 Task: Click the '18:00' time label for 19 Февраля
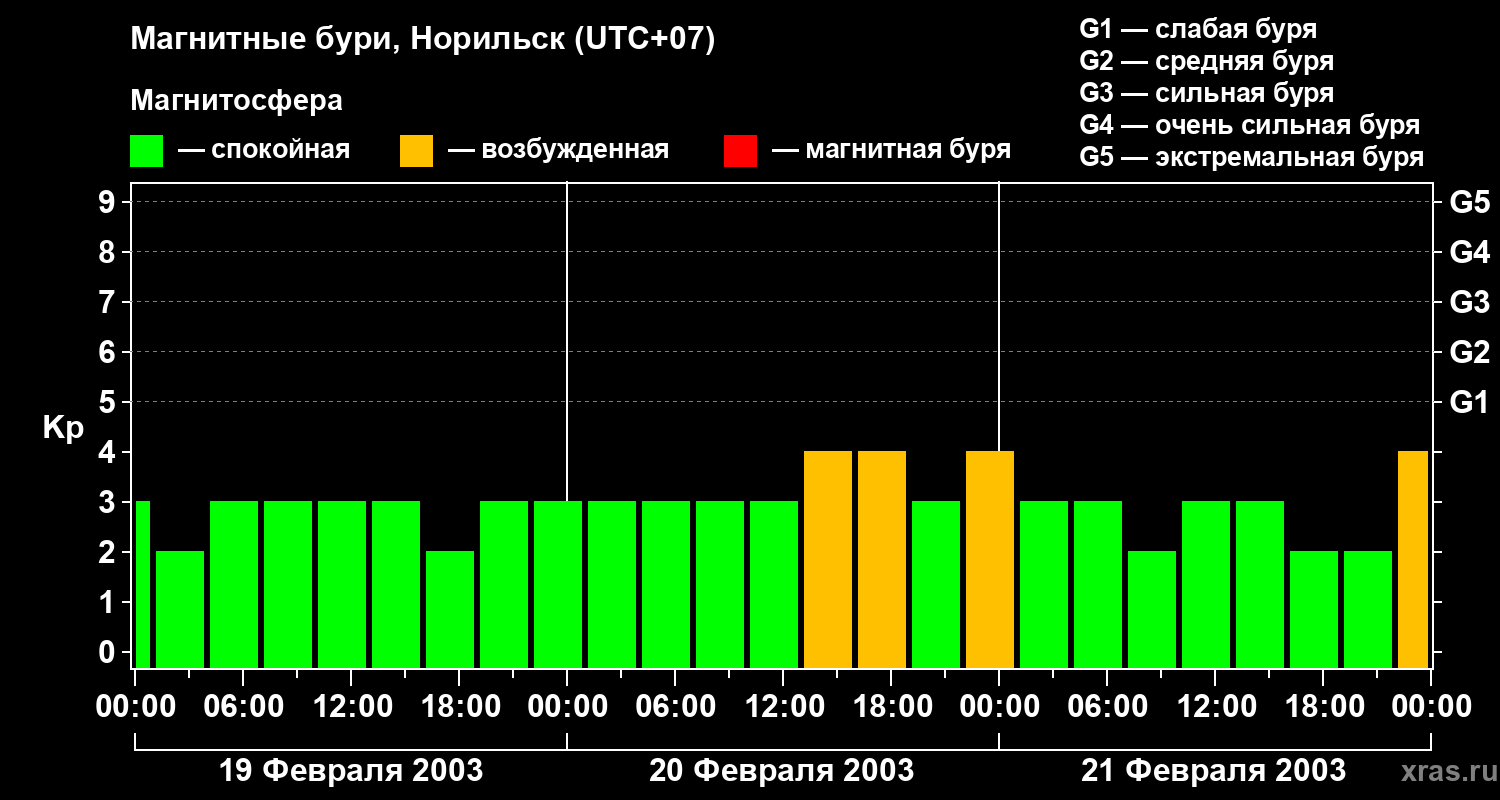click(x=459, y=707)
